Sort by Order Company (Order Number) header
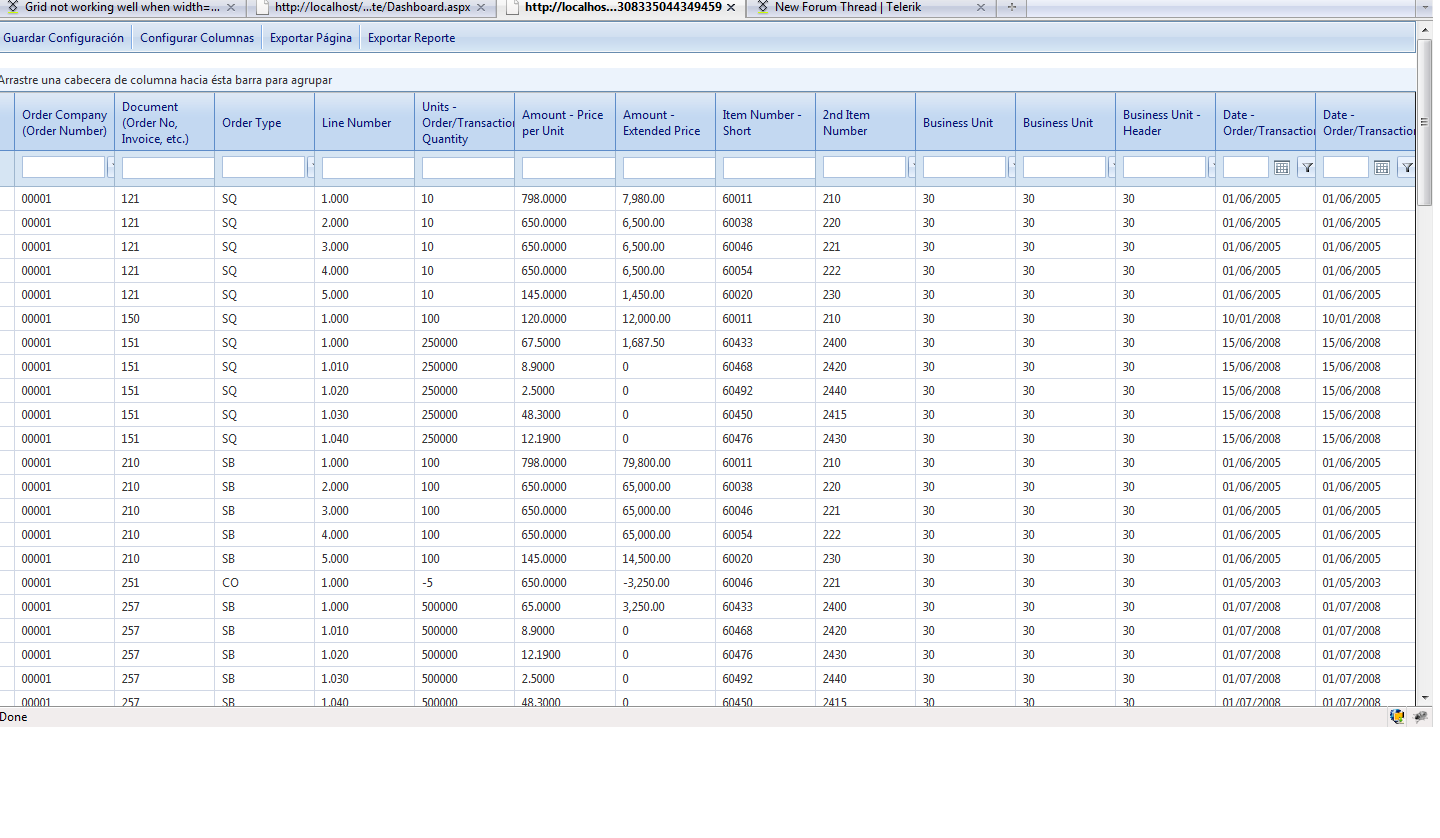The height and width of the screenshot is (838, 1440). pyautogui.click(x=64, y=123)
